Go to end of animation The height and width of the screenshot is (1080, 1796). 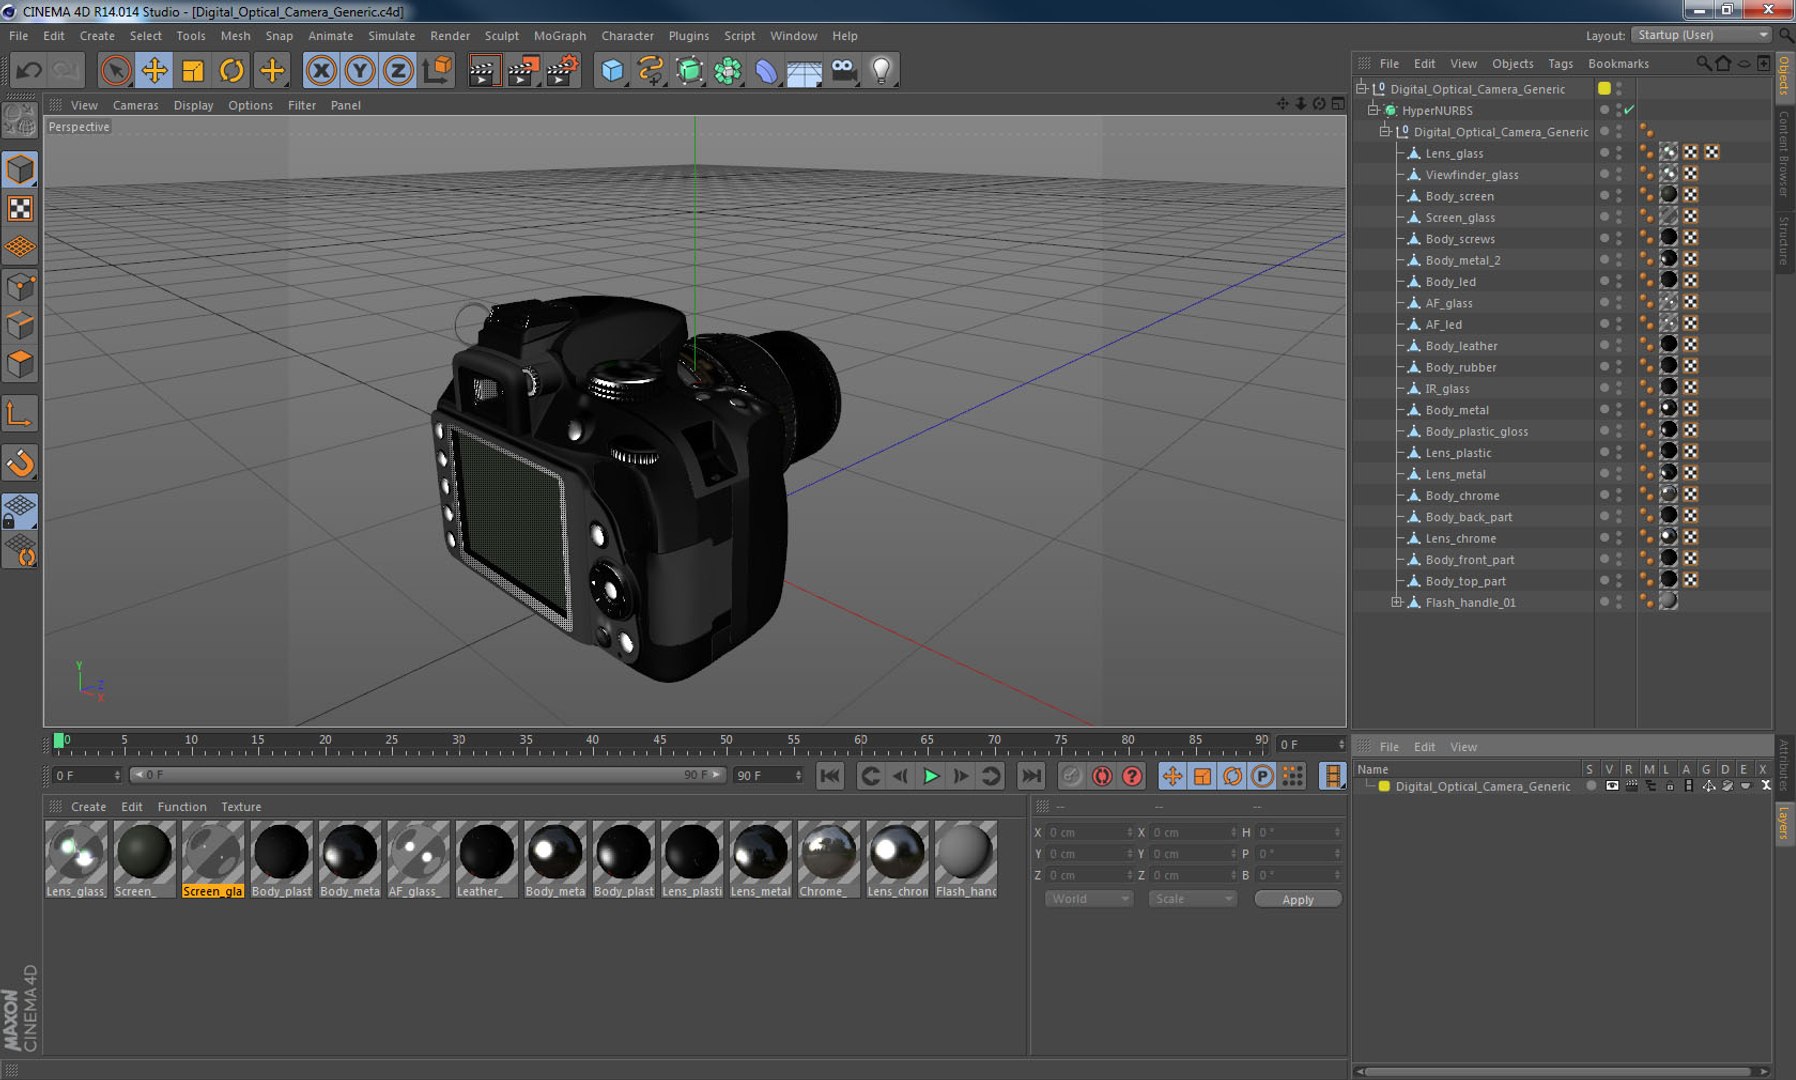(1031, 776)
